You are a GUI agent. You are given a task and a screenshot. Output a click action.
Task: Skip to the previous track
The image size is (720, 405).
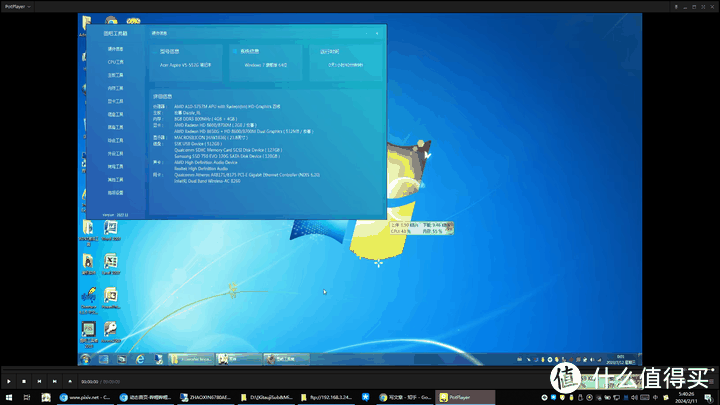[39, 381]
